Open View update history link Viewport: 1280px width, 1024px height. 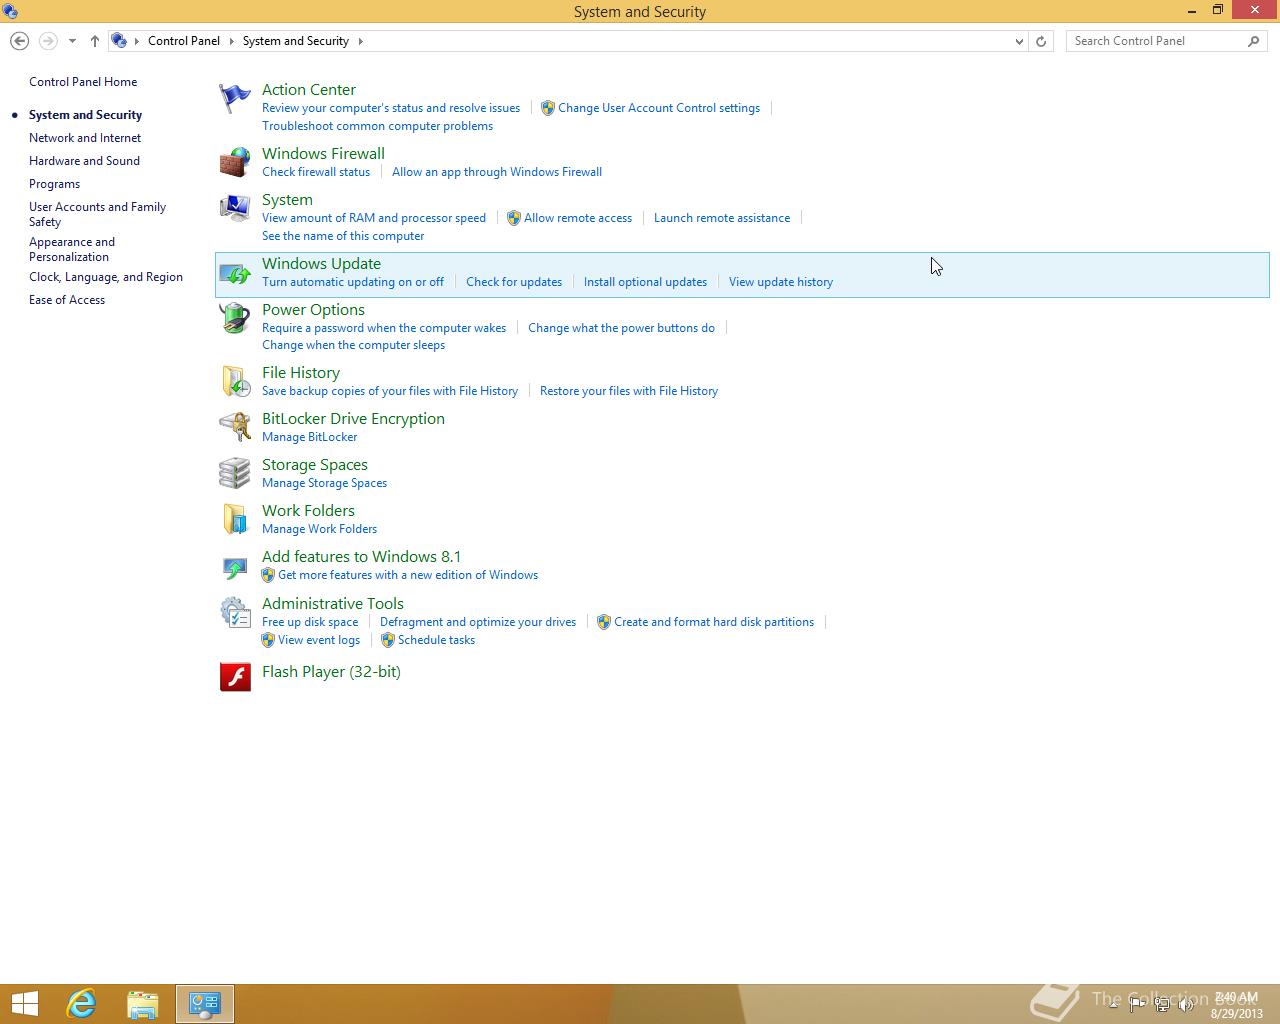[x=781, y=282]
